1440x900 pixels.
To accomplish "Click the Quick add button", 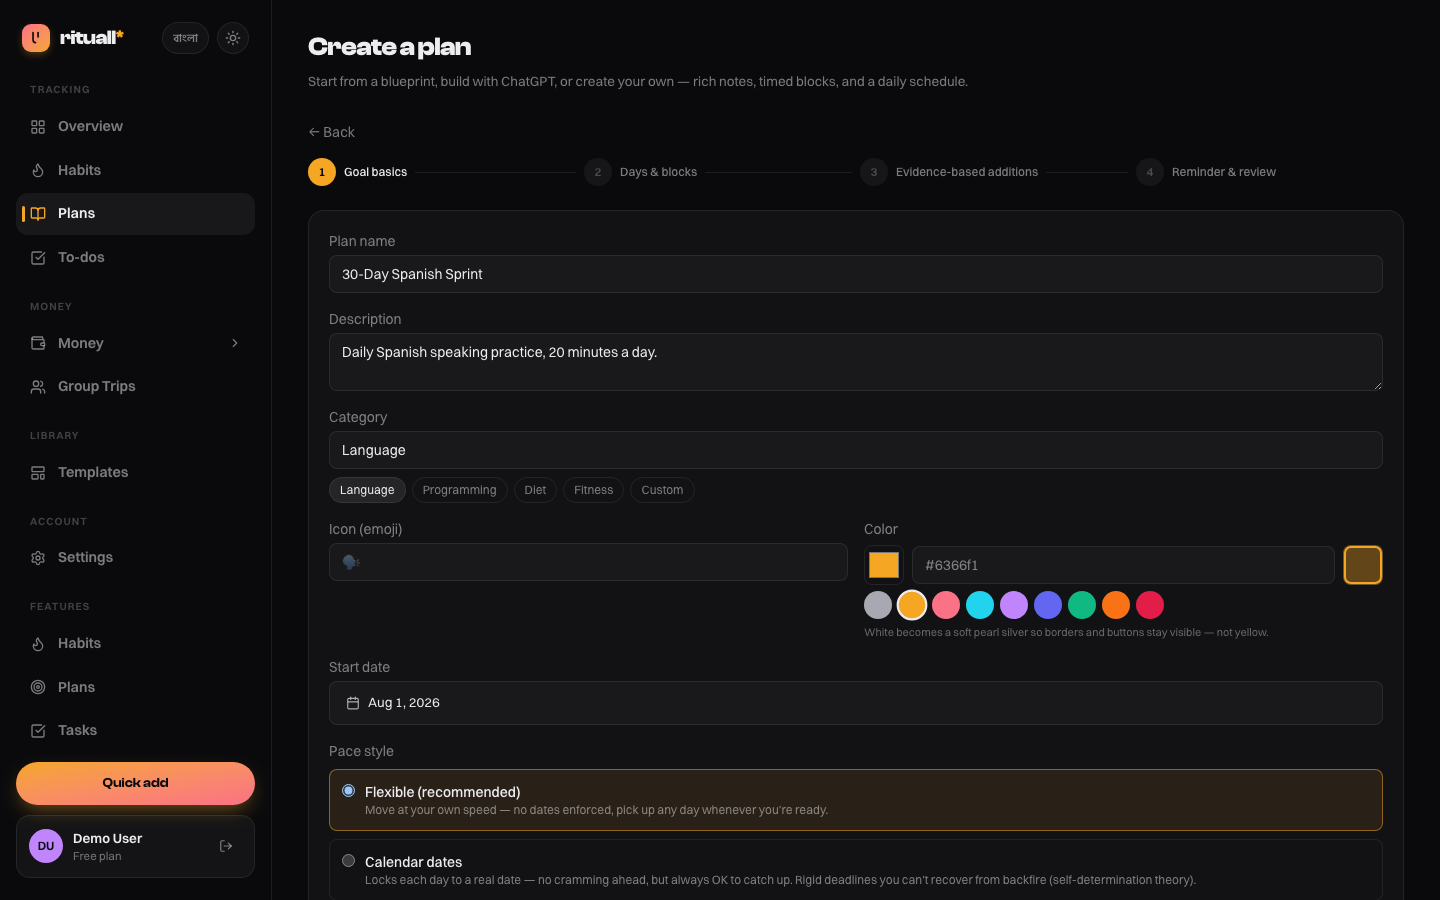I will 135,783.
